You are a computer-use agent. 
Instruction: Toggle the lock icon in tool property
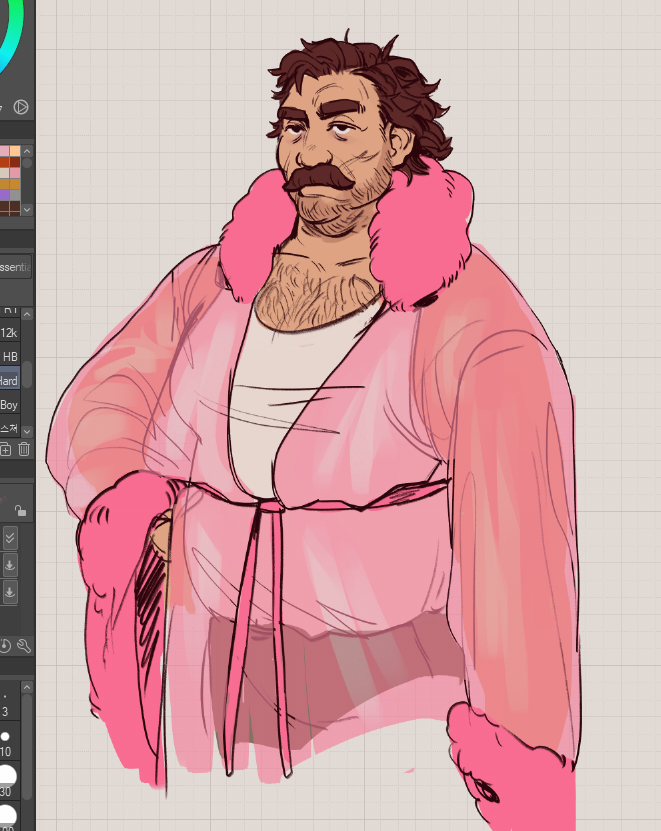20,511
